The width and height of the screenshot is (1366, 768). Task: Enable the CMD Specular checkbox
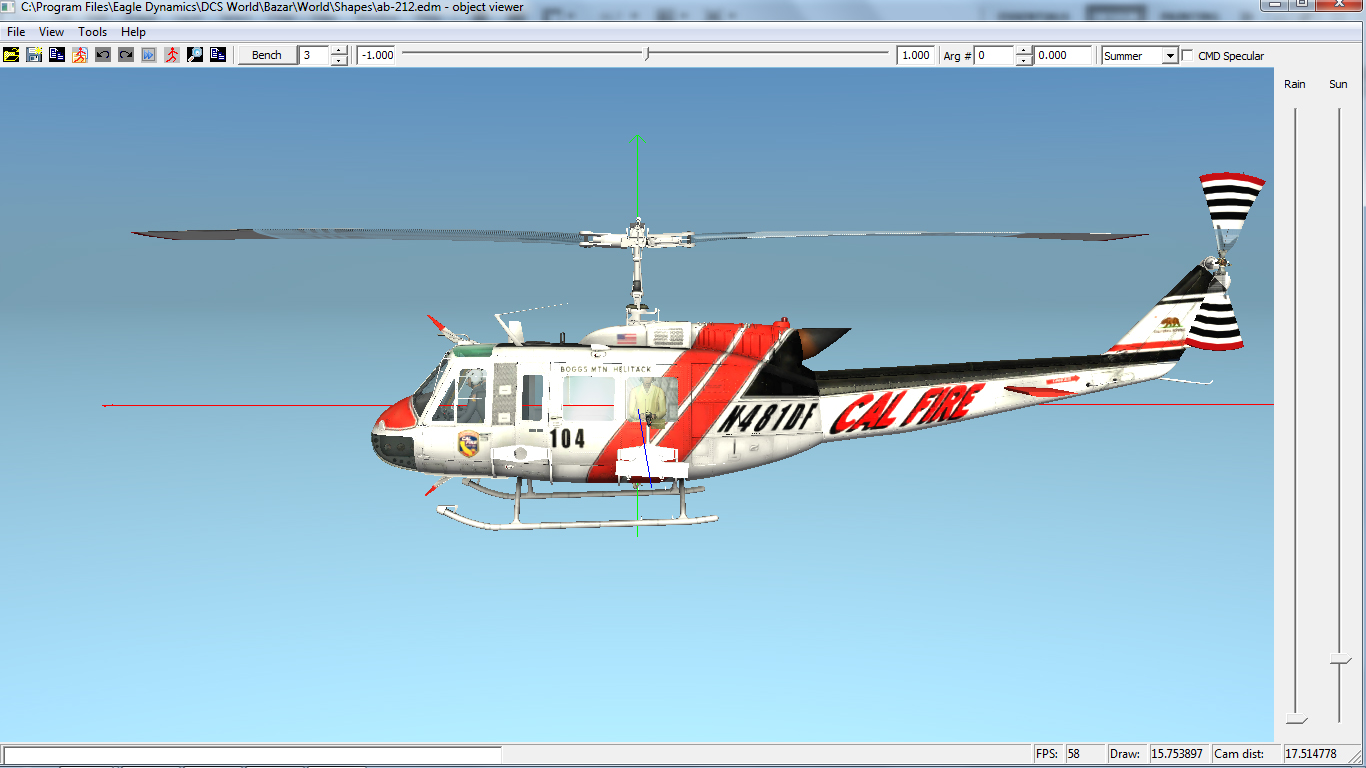pos(1188,56)
